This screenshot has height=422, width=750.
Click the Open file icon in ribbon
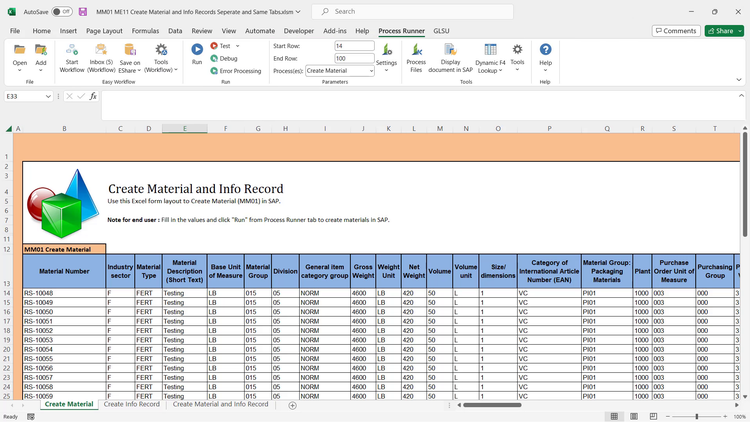20,49
